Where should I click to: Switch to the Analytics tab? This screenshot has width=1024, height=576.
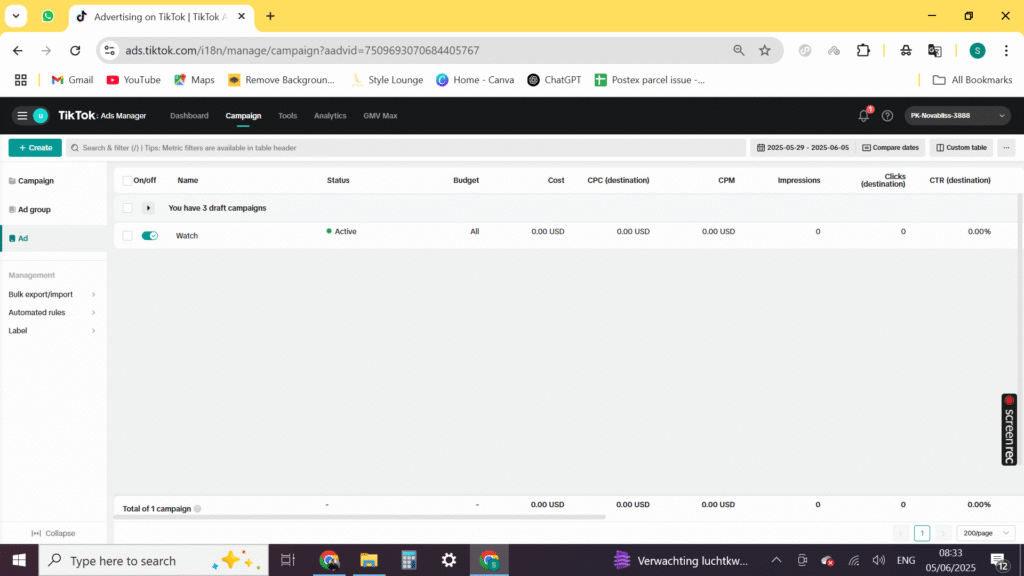coord(330,116)
